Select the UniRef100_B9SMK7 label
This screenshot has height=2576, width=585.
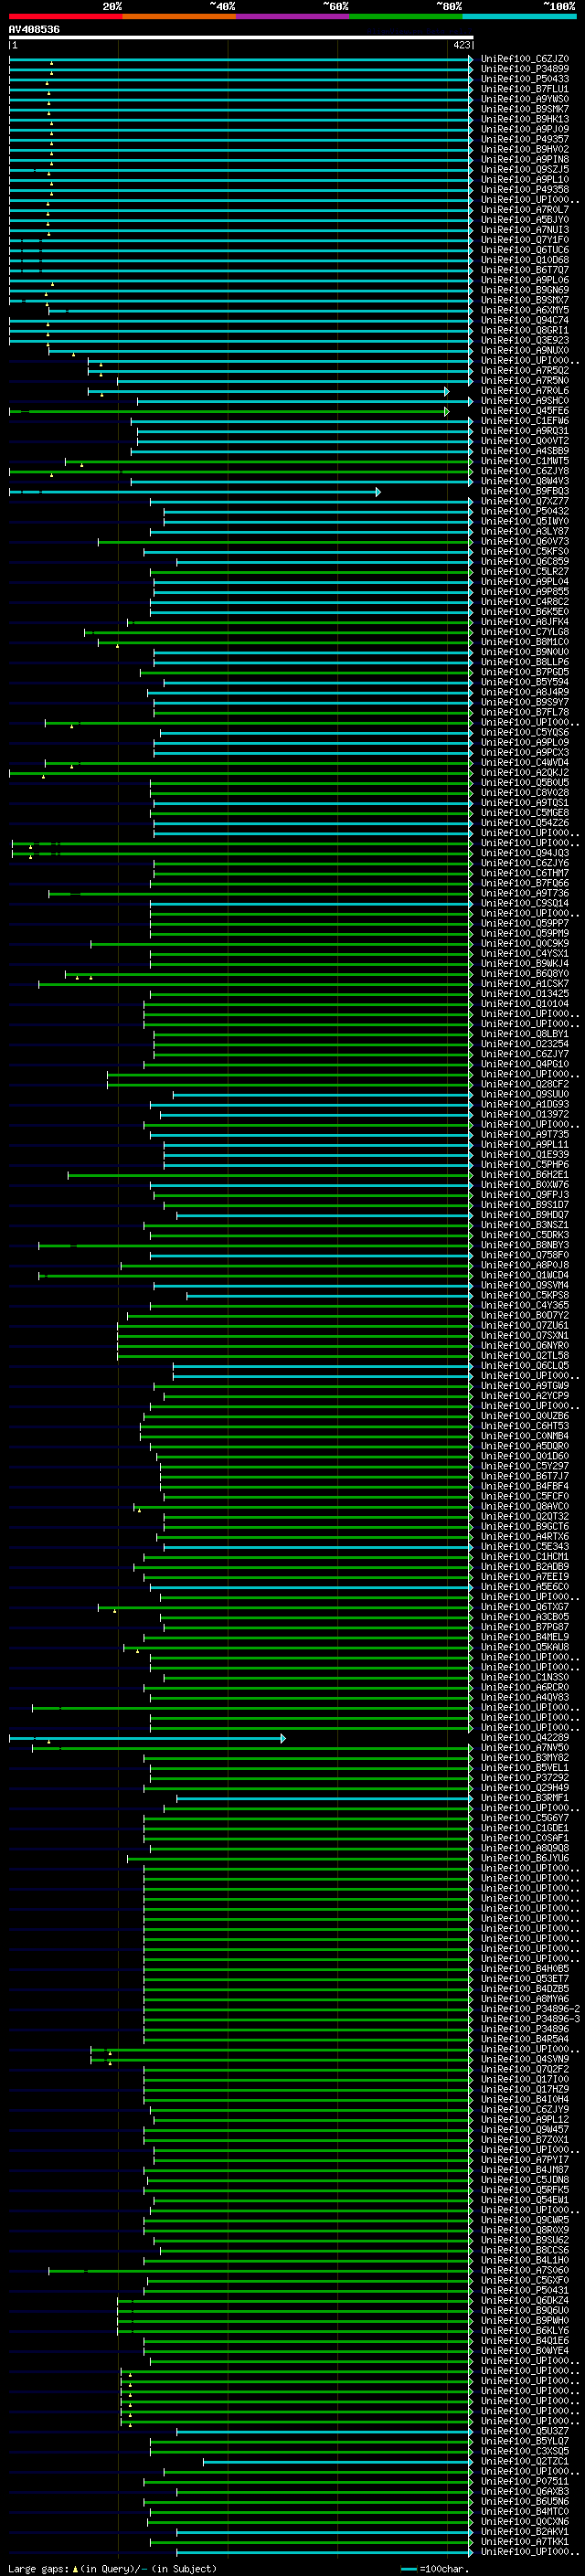(x=525, y=109)
